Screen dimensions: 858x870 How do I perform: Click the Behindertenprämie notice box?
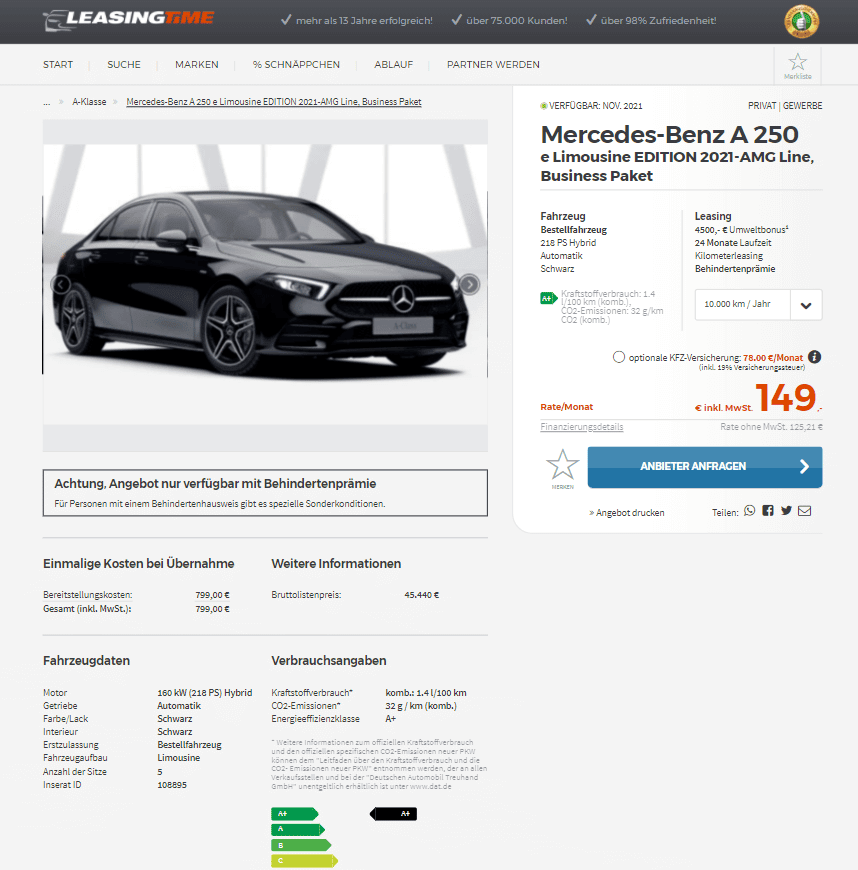click(265, 493)
